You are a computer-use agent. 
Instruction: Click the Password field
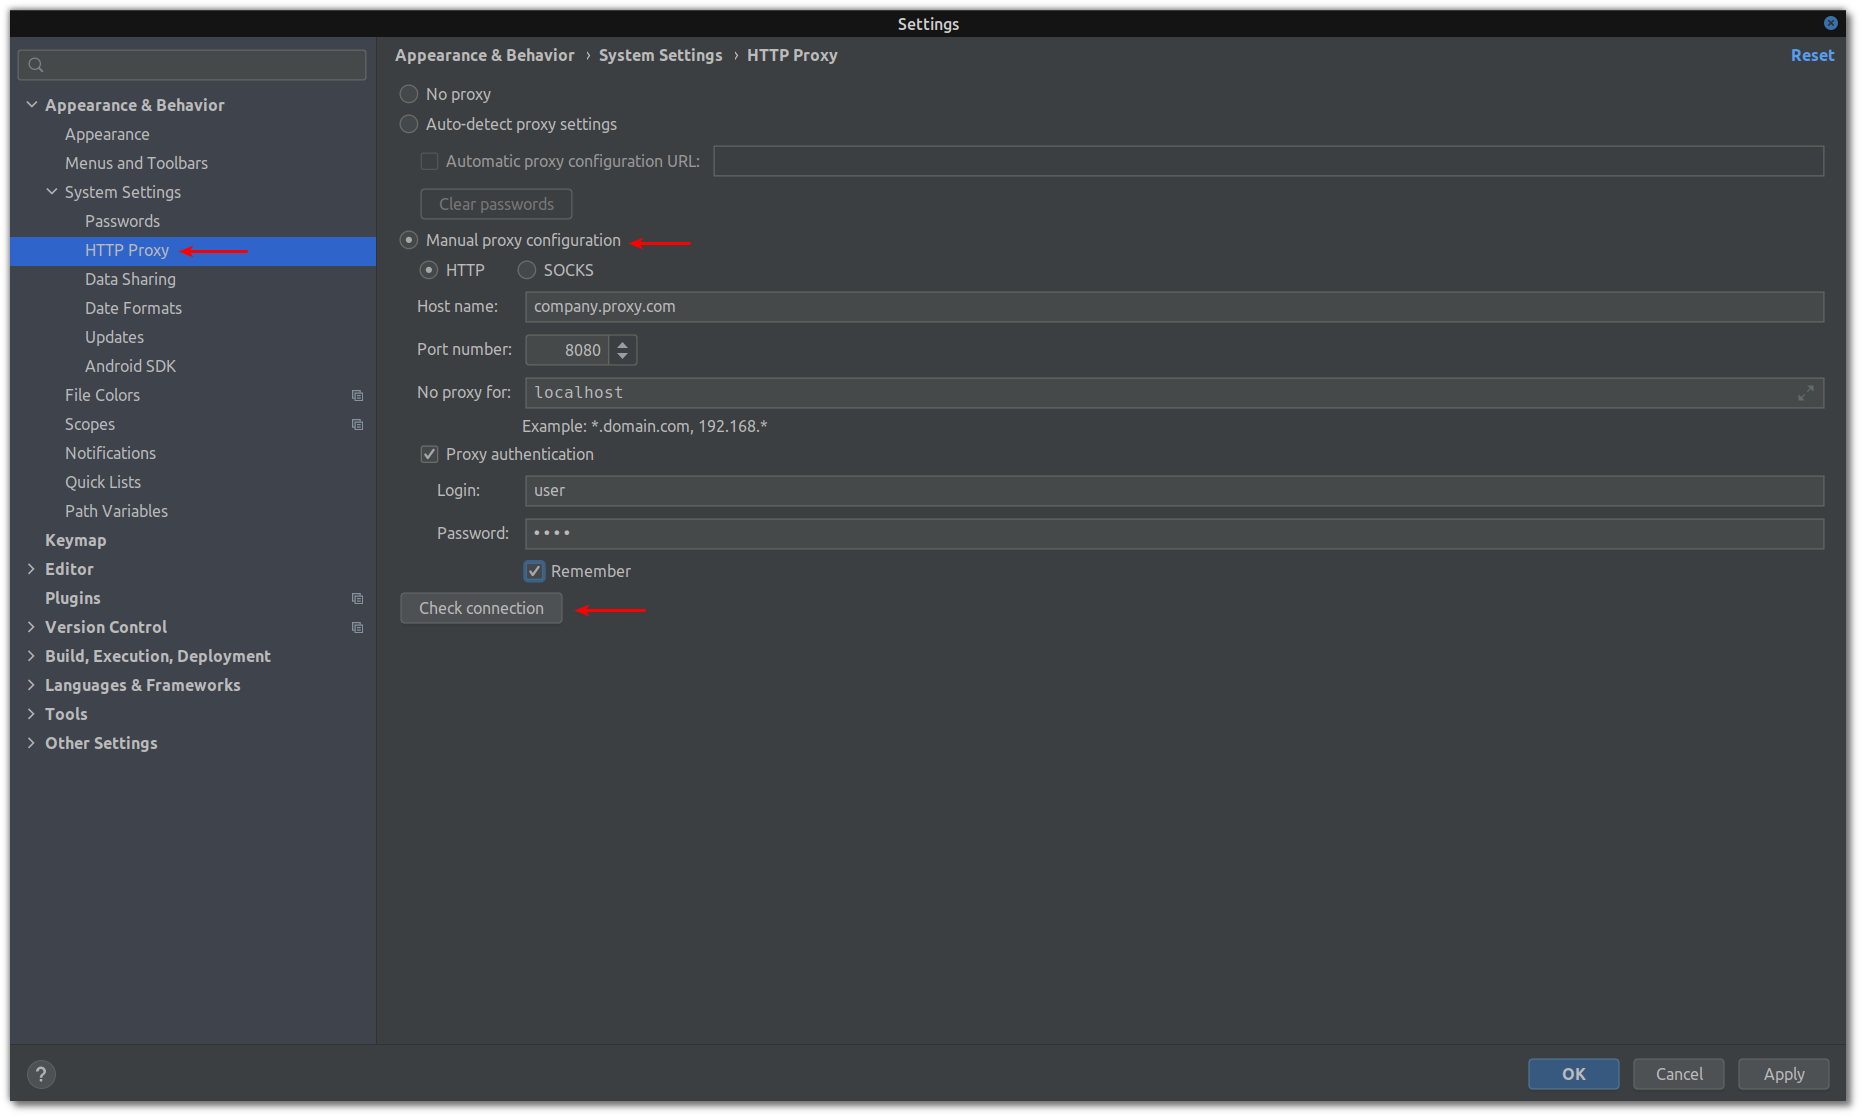click(x=1174, y=534)
